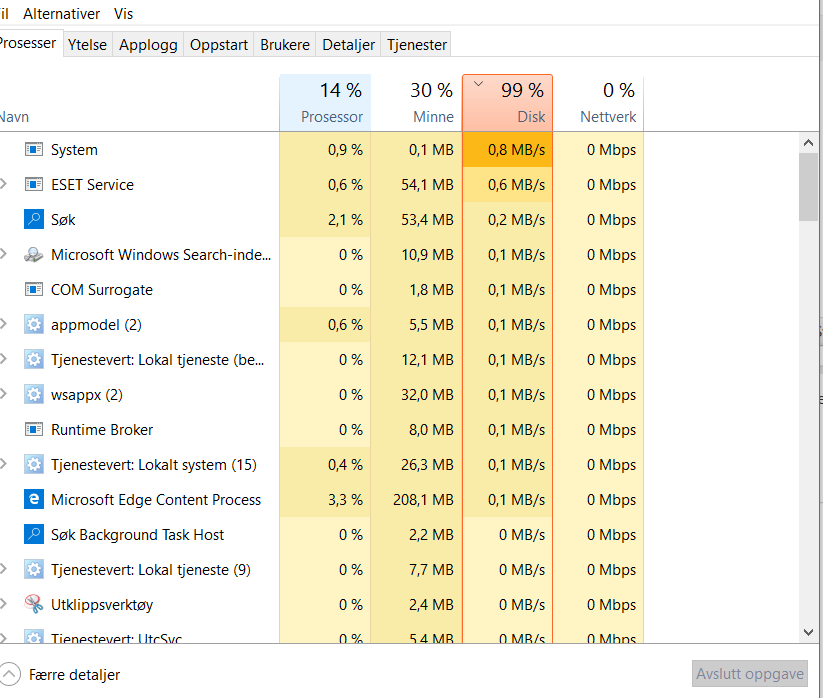823x698 pixels.
Task: Expand Tjenestevert: Lokal tjeneste (be... group
Action: point(4,359)
